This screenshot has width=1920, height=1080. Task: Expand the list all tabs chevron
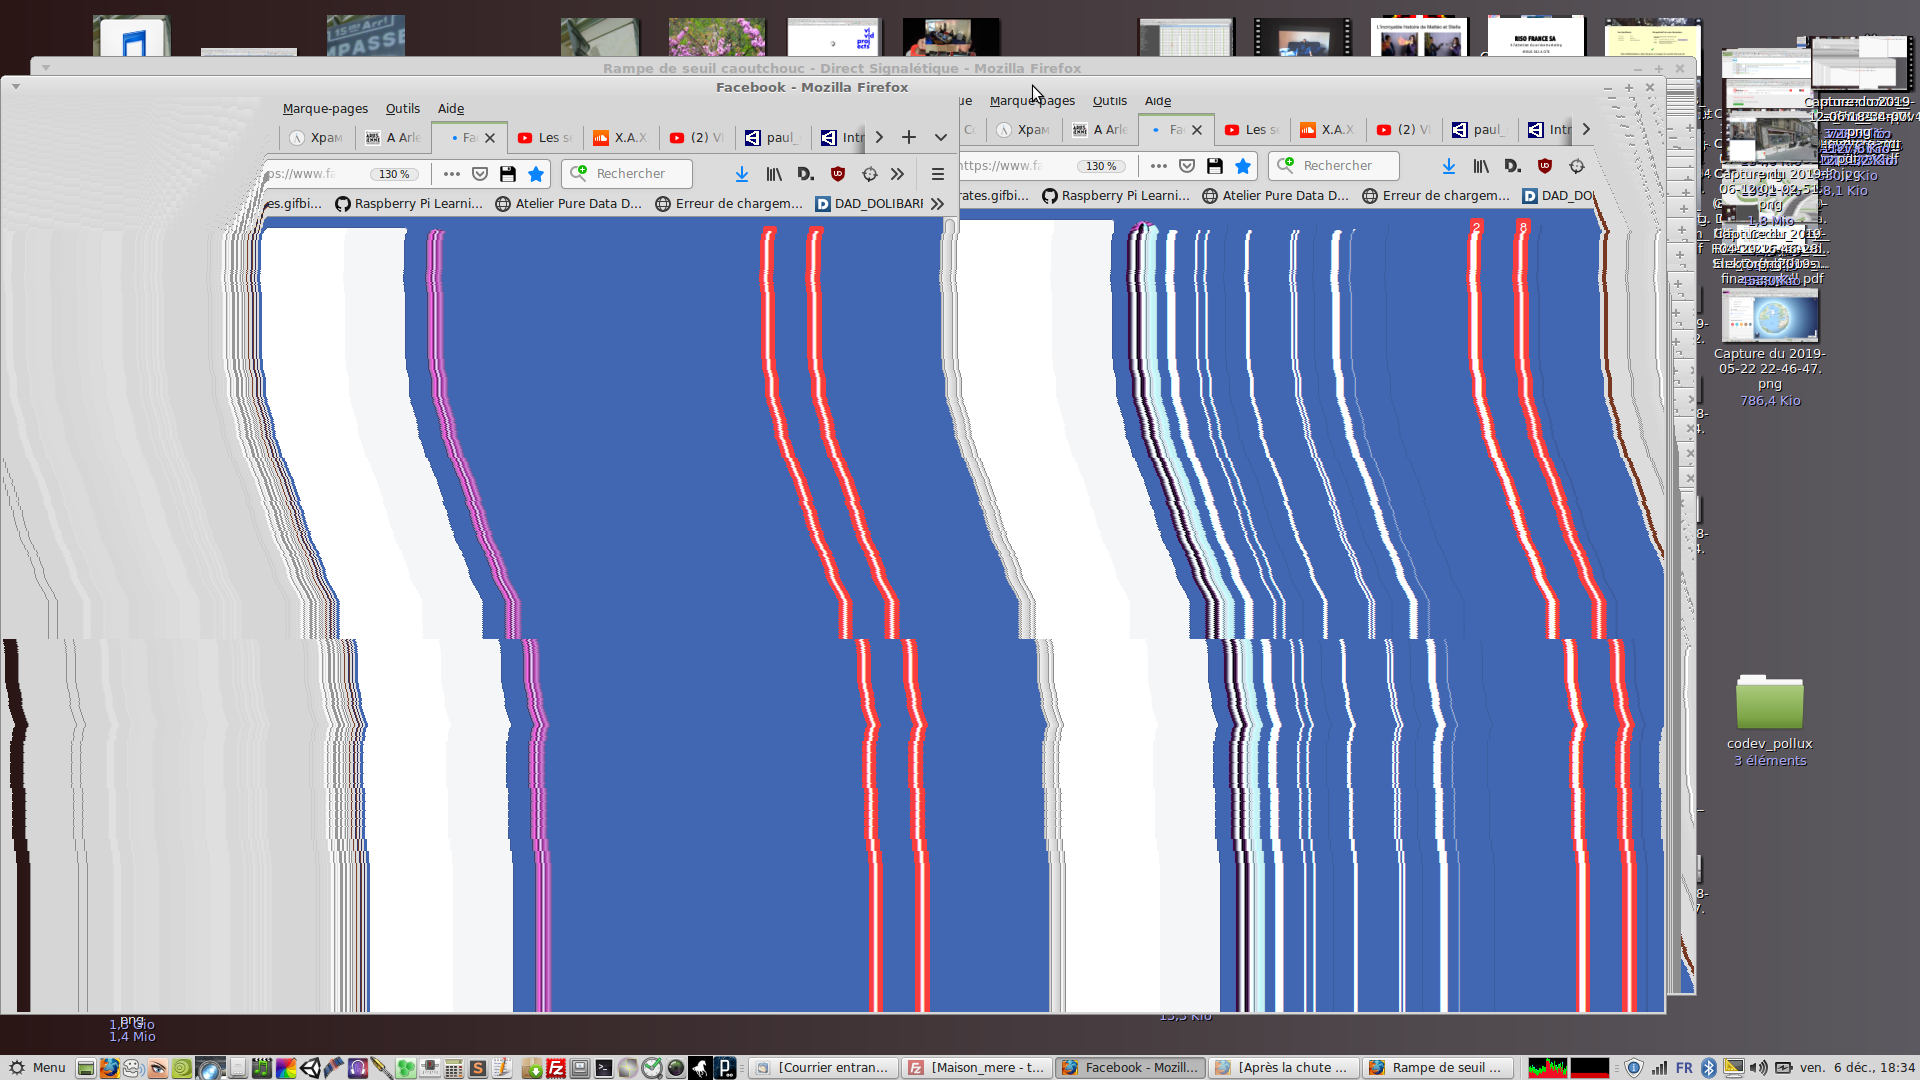941,137
